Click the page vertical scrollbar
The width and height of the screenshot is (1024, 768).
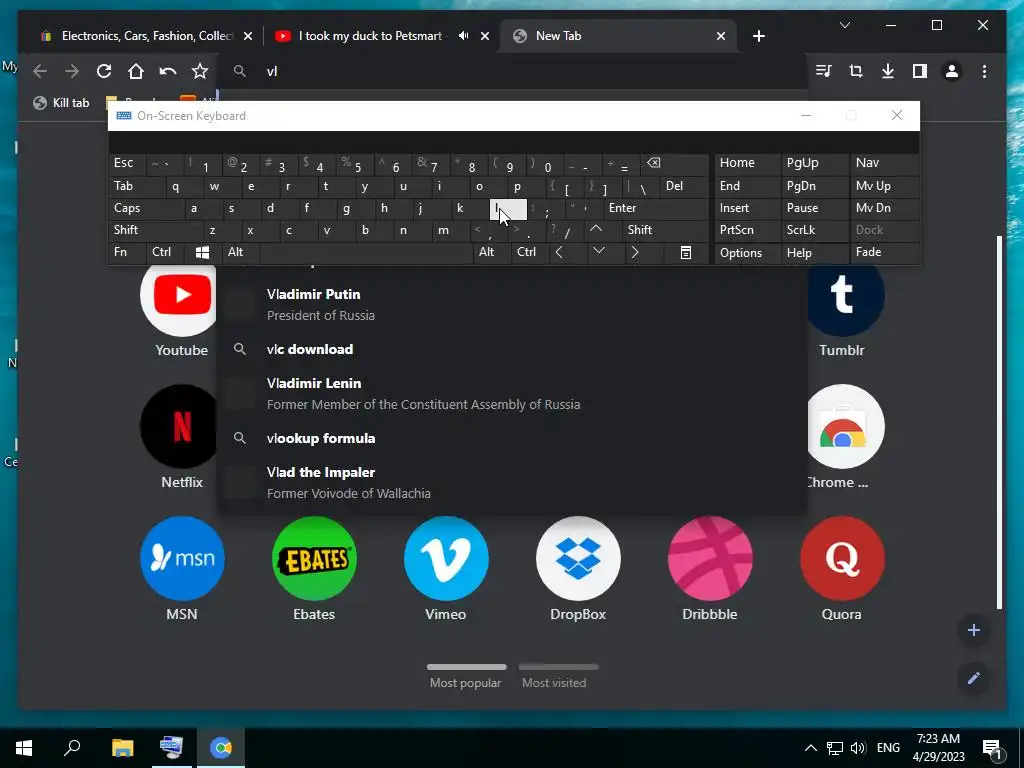[x=999, y=422]
